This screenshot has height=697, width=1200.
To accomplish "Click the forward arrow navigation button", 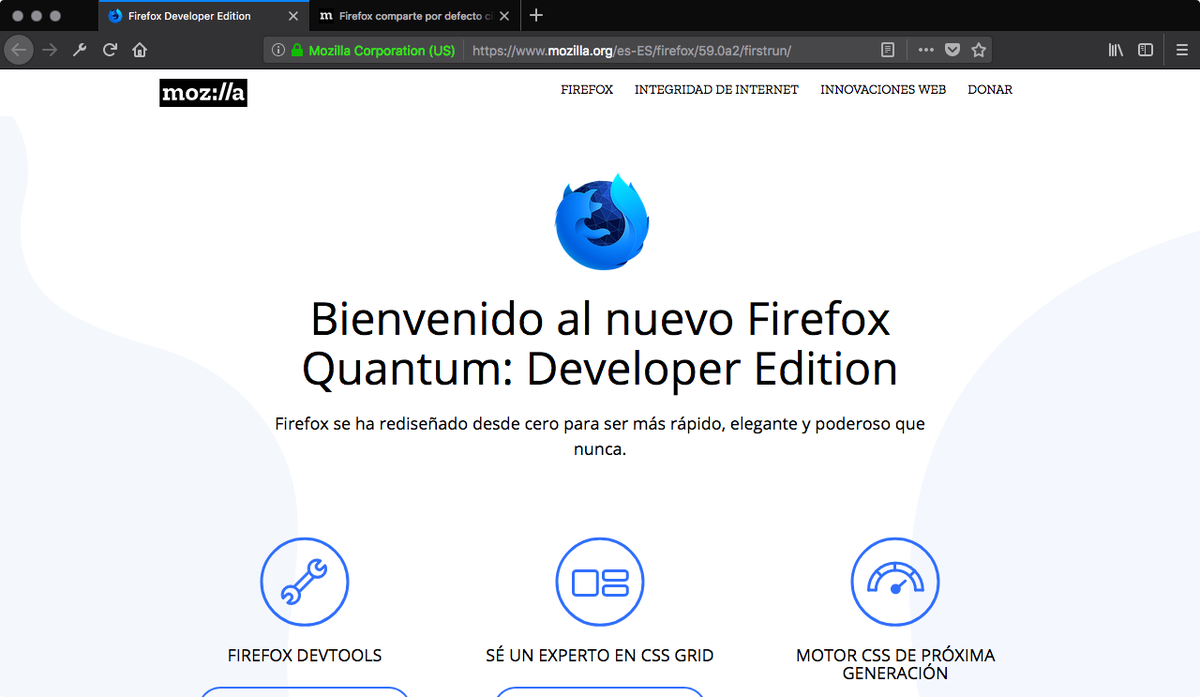I will (x=50, y=50).
